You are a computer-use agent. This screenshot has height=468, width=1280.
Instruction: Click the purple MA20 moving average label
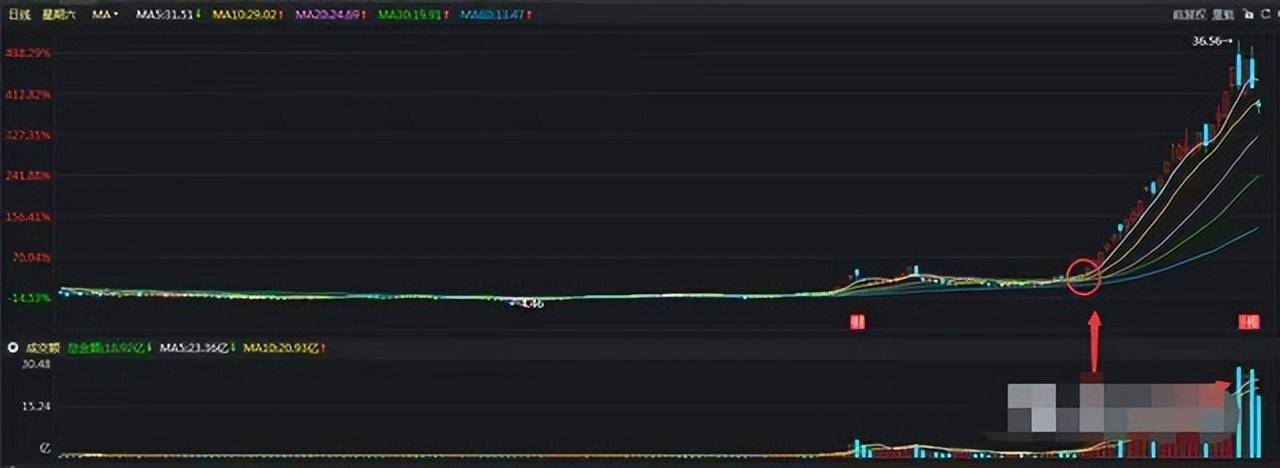(329, 15)
